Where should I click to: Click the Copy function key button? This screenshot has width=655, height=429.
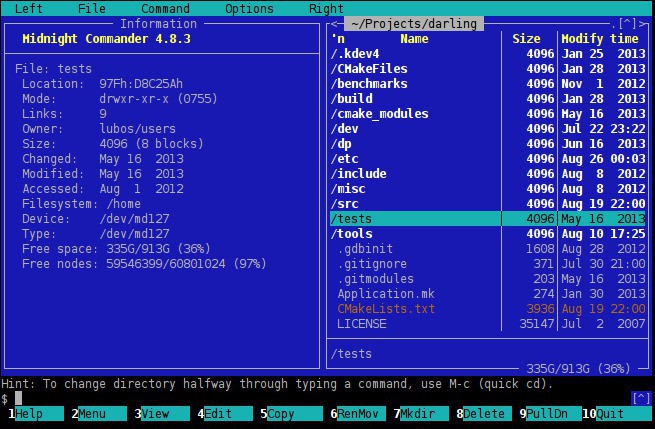click(x=281, y=414)
